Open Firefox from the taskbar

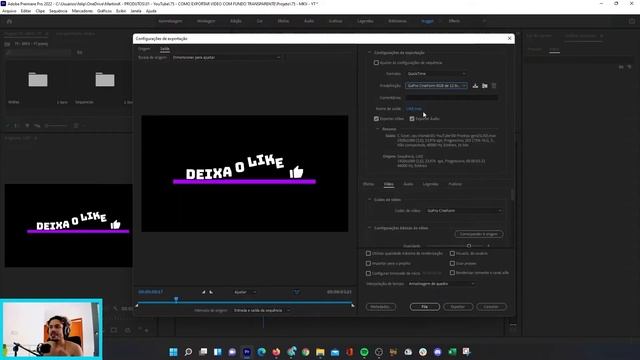point(276,352)
